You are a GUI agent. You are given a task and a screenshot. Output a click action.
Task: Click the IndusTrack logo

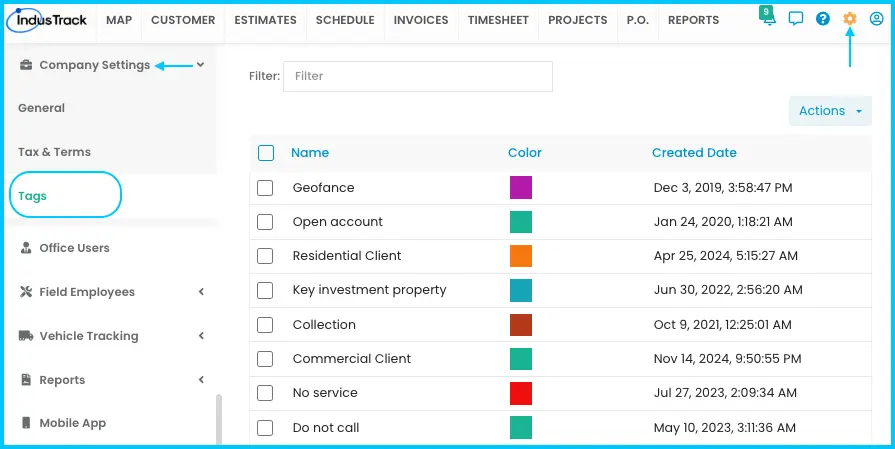[x=47, y=21]
